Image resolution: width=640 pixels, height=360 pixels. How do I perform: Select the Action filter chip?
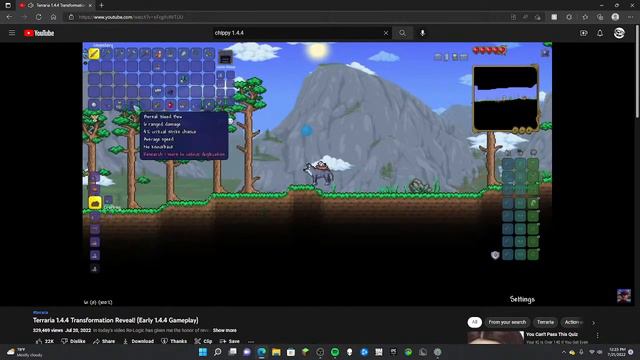[x=573, y=322]
